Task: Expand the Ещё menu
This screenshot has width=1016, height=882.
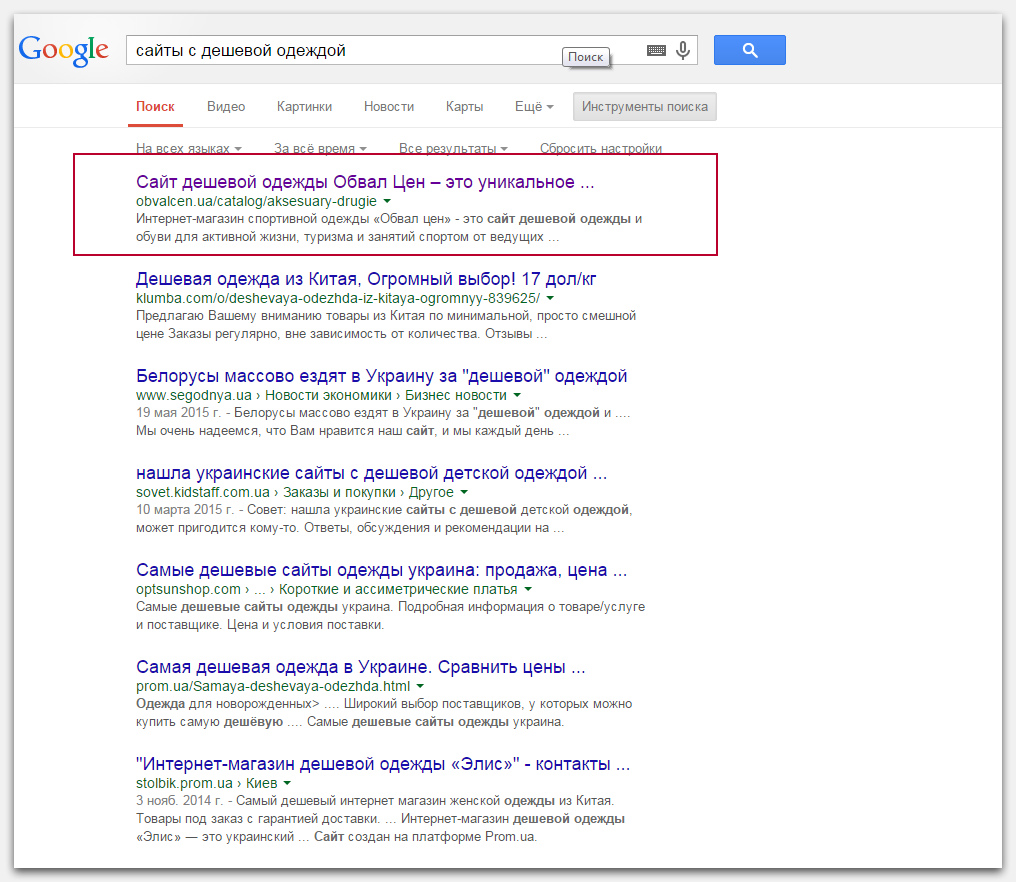Action: 534,106
